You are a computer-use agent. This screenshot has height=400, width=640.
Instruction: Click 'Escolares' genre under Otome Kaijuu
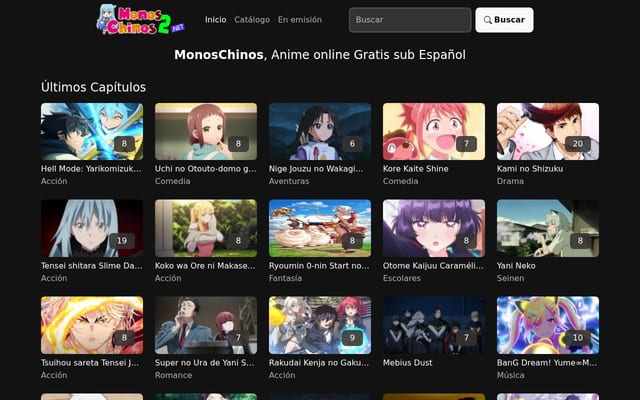pos(402,278)
